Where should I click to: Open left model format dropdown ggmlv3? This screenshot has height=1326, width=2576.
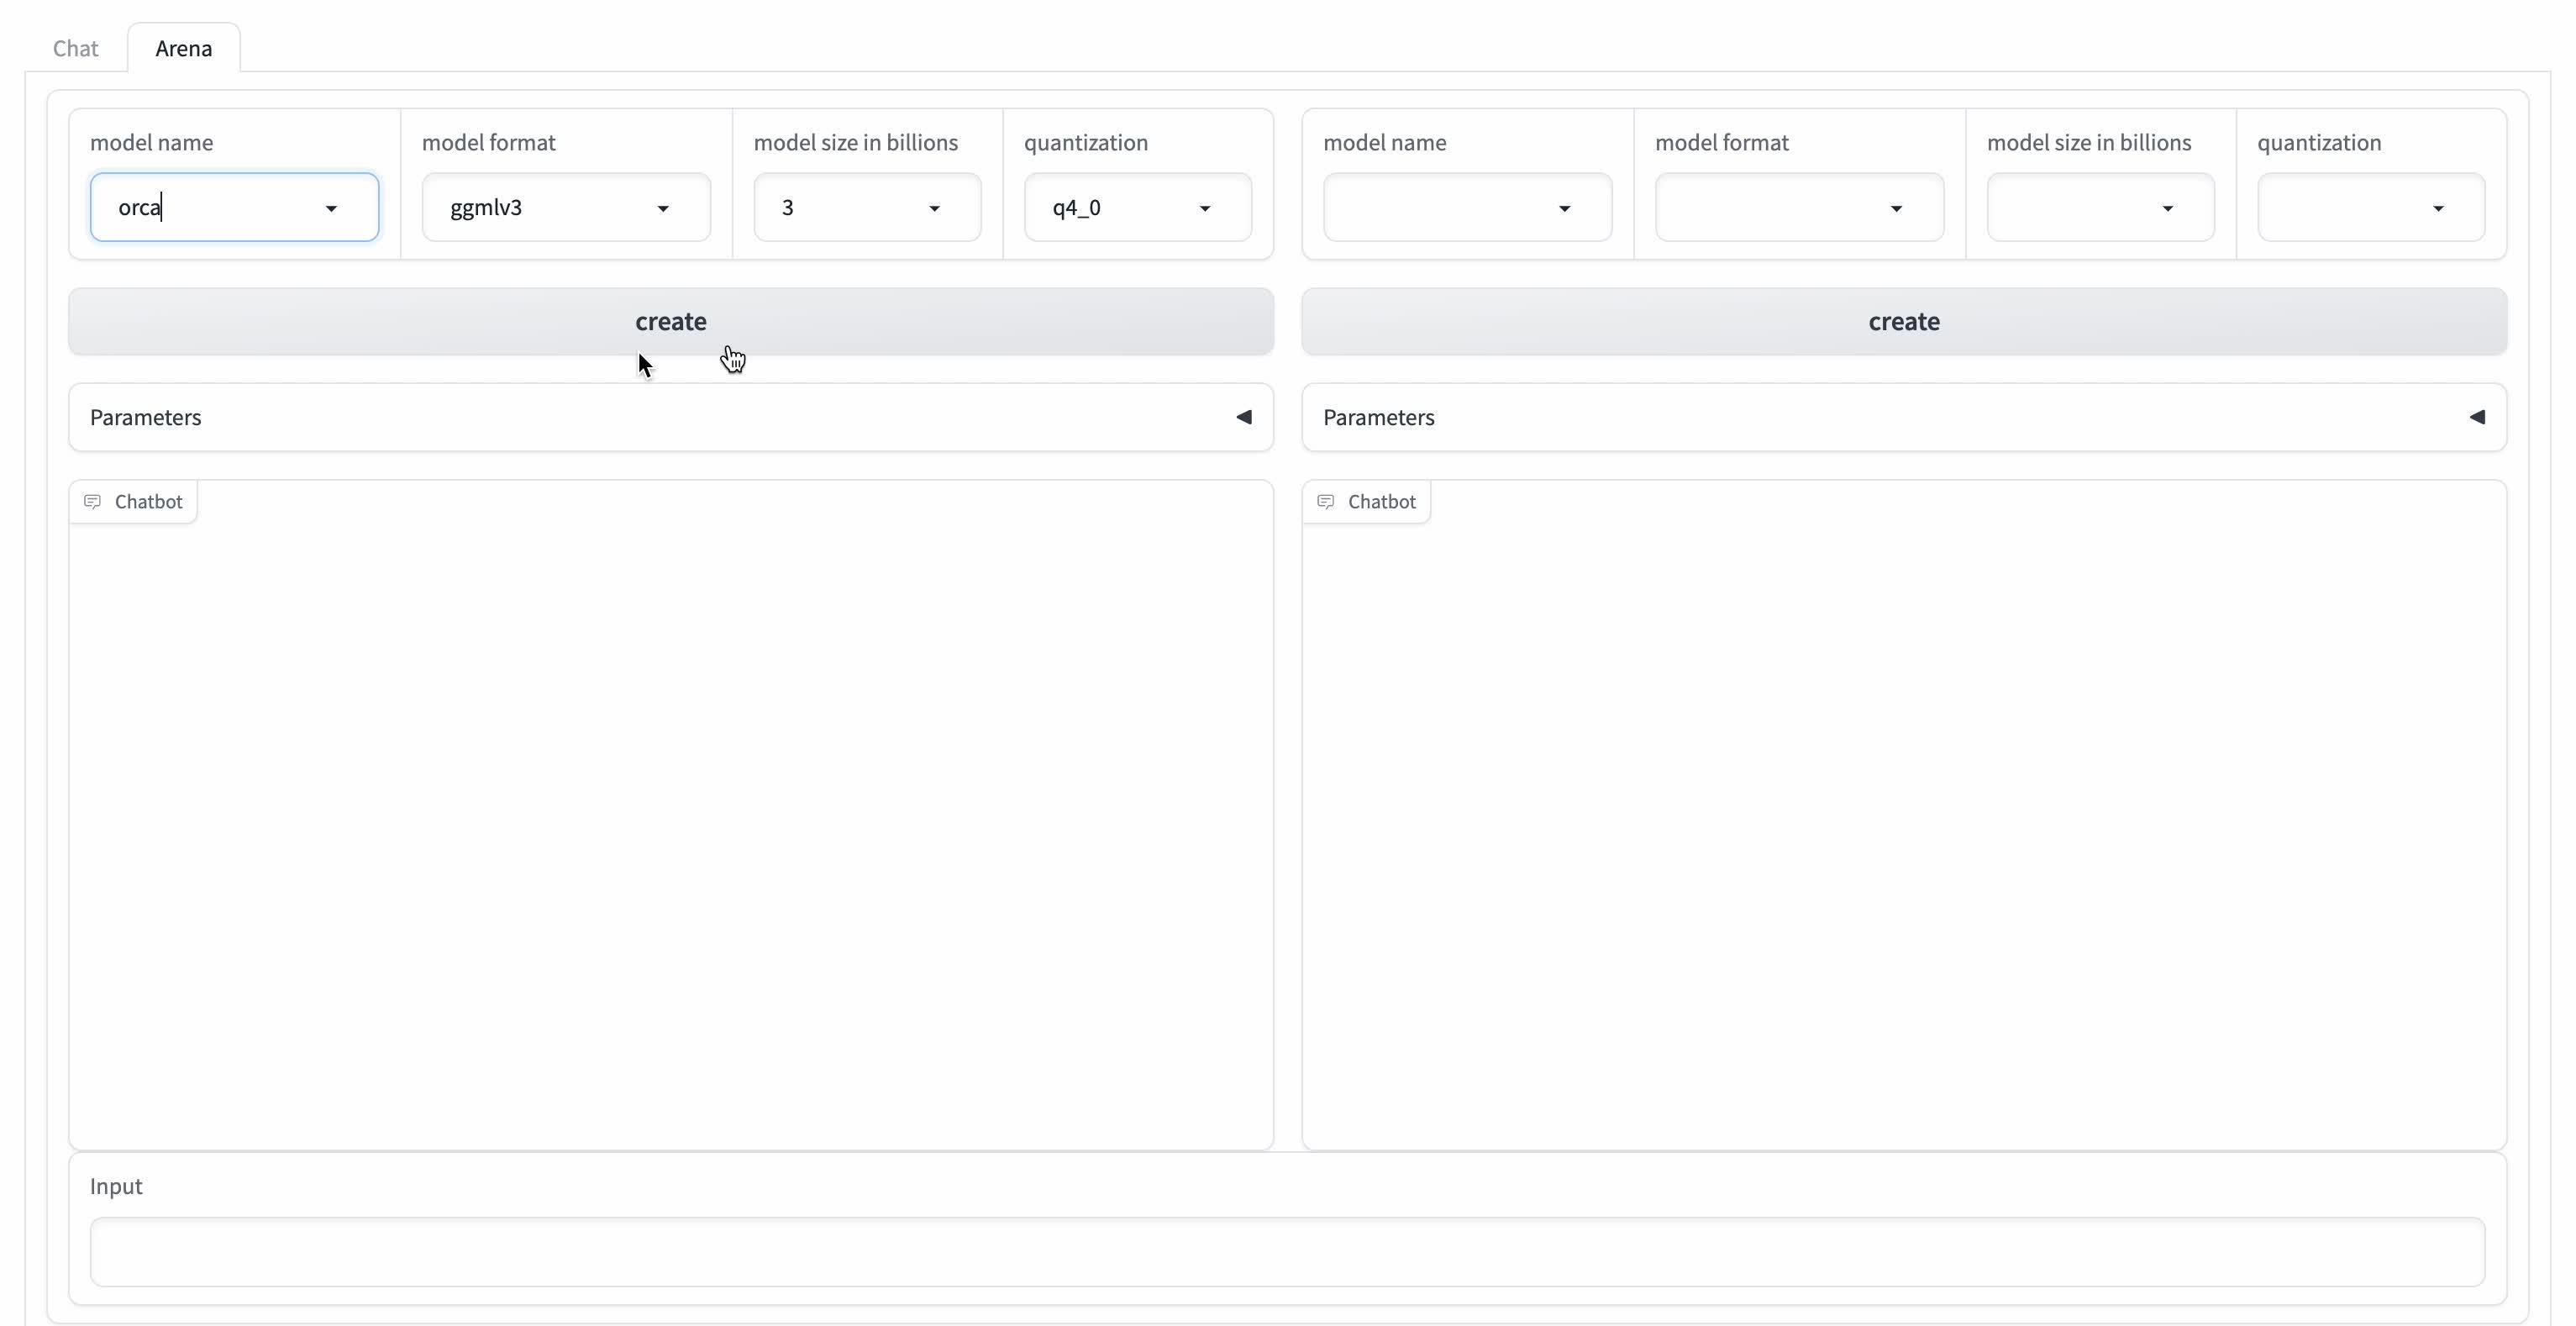tap(566, 207)
